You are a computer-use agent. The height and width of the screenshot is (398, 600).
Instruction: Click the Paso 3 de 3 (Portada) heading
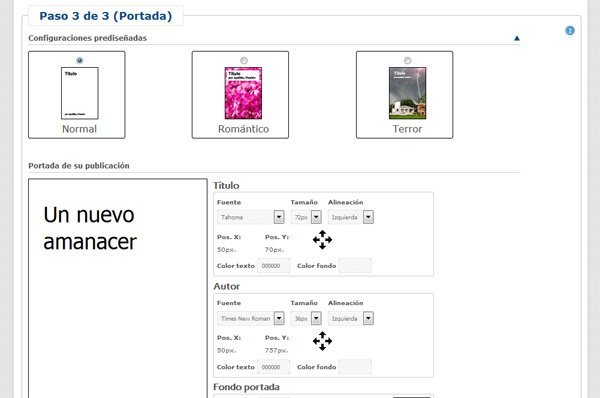coord(106,16)
